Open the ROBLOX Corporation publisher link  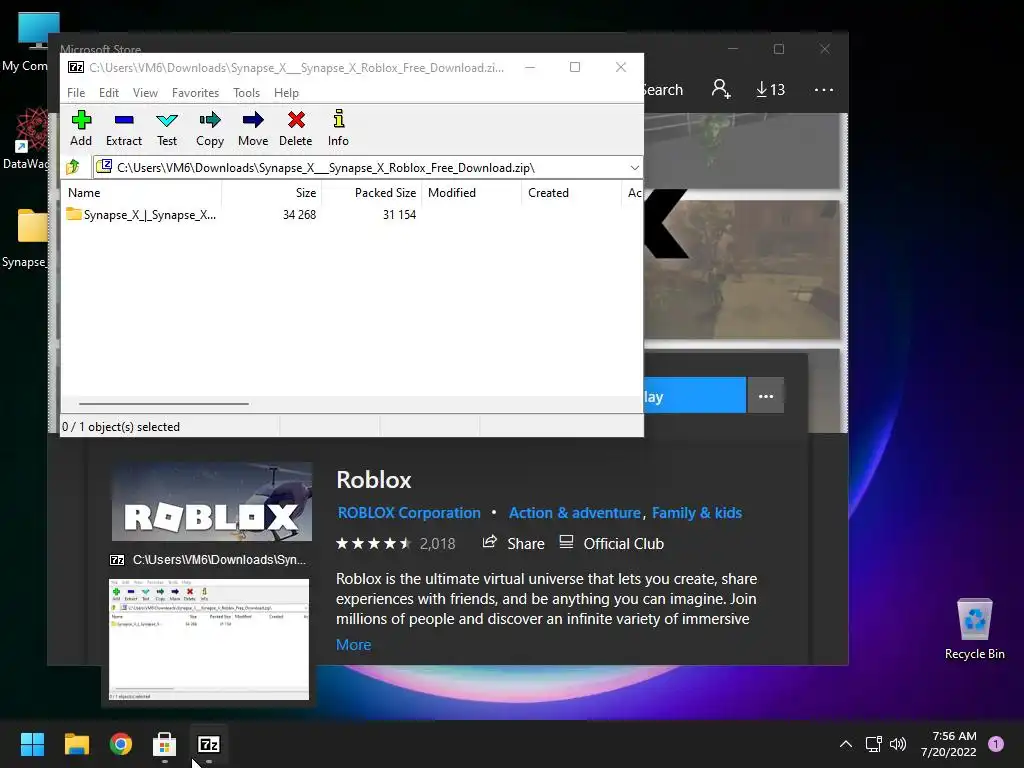coord(409,513)
